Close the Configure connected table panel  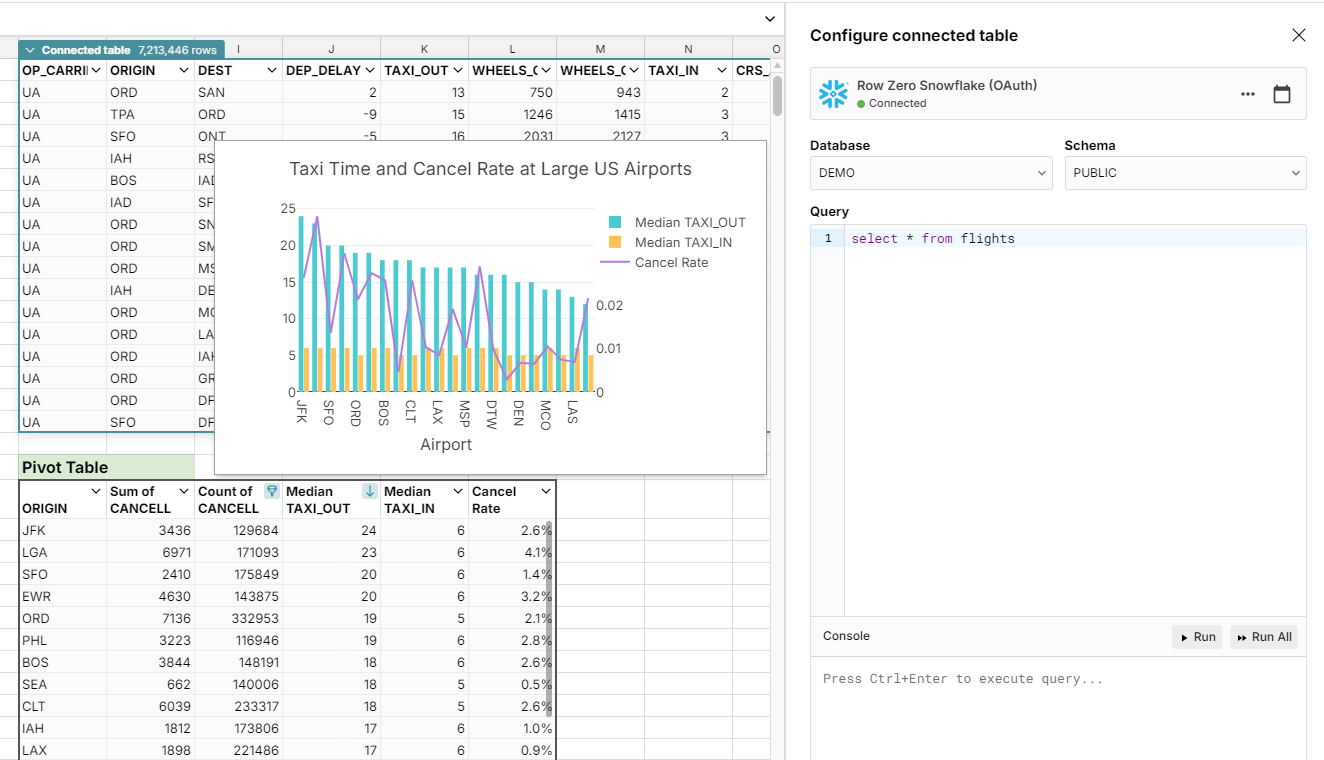click(1298, 35)
